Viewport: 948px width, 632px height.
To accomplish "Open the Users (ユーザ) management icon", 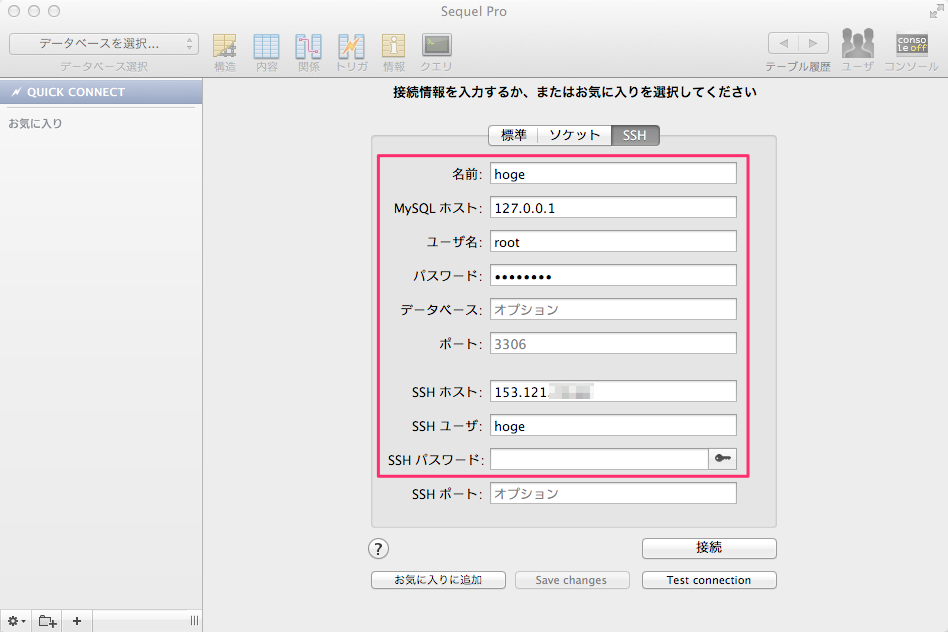I will [x=857, y=46].
